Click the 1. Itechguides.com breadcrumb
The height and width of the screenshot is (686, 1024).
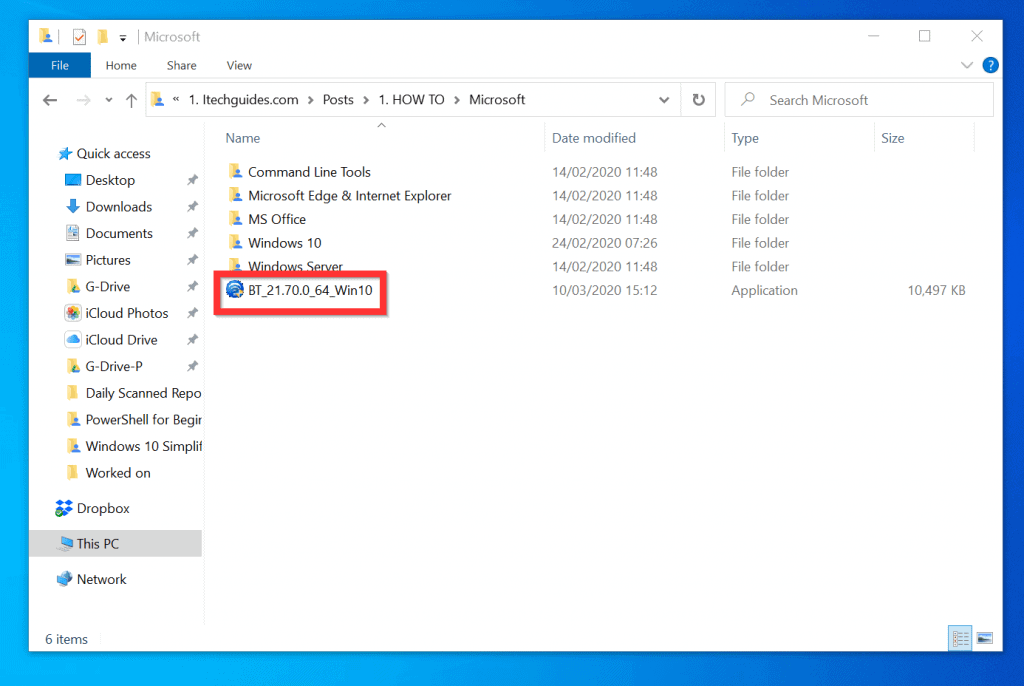pyautogui.click(x=244, y=100)
